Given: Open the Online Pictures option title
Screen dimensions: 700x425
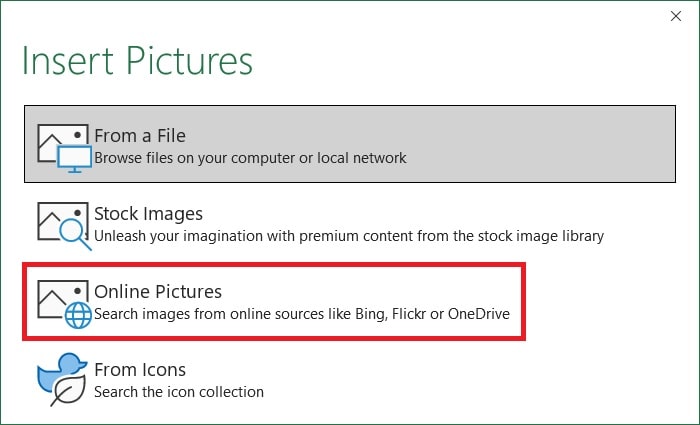Looking at the screenshot, I should point(158,292).
